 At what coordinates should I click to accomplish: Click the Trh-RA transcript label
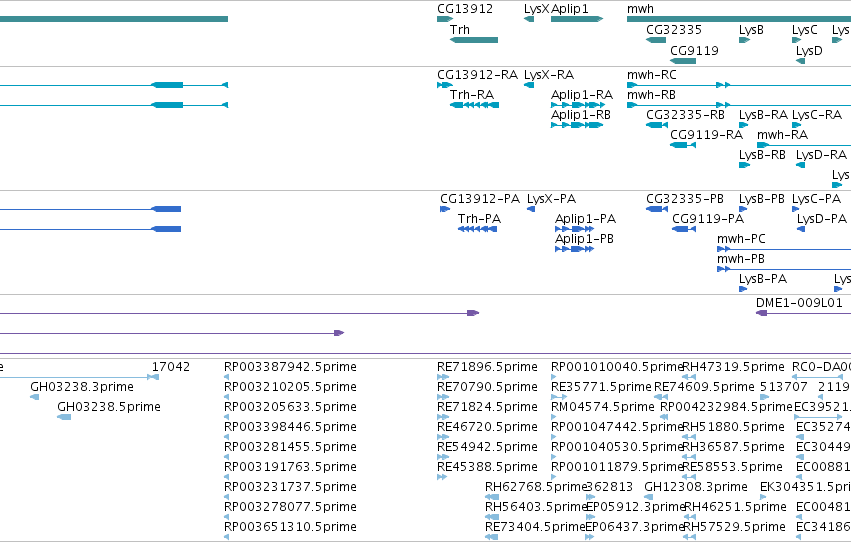472,95
